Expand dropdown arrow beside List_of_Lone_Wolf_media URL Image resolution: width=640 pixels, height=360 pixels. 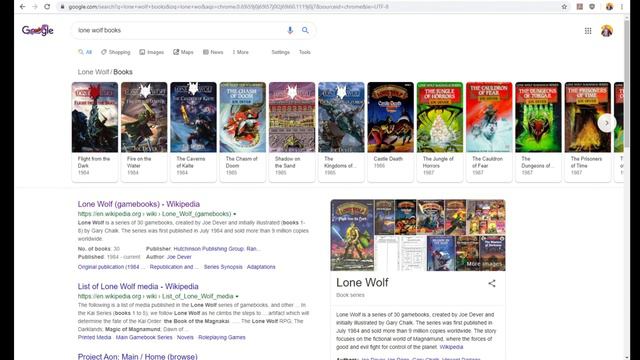(237, 296)
